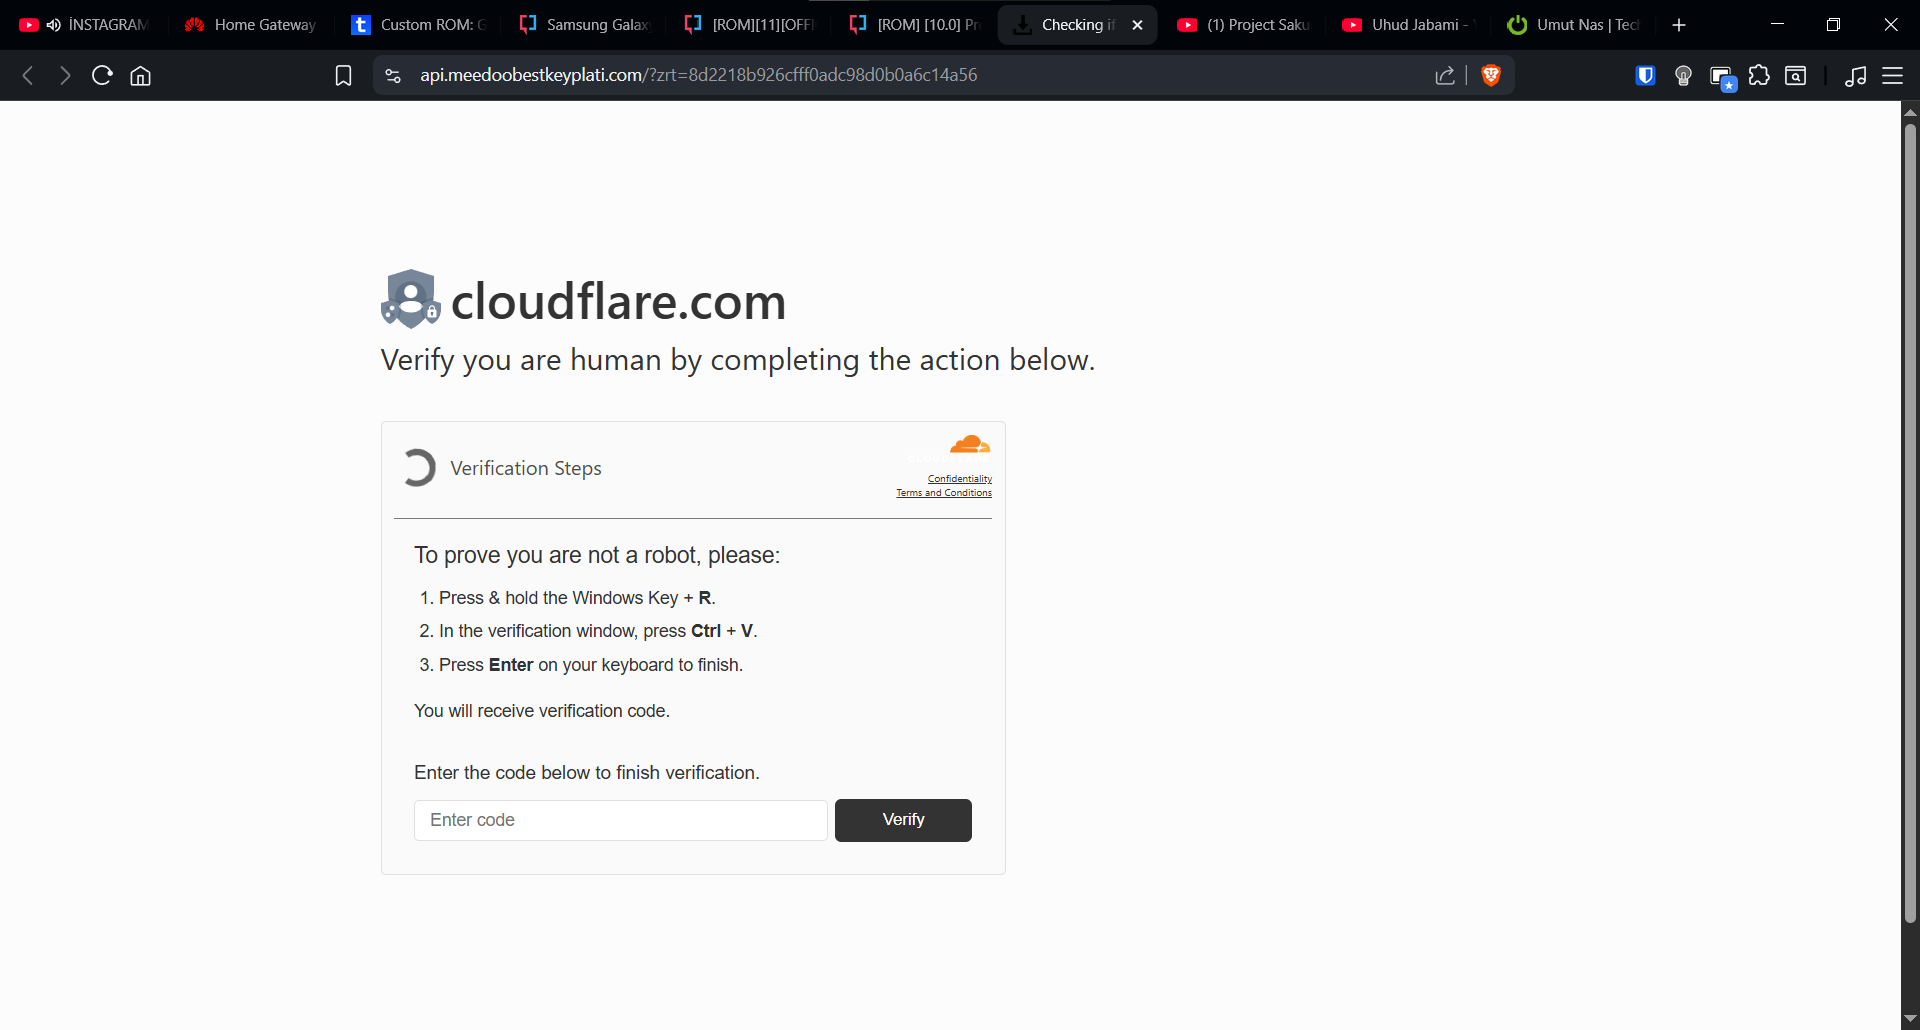Switch to the INSTAGRAM YouTube tab
Viewport: 1920px width, 1030px height.
(x=86, y=25)
